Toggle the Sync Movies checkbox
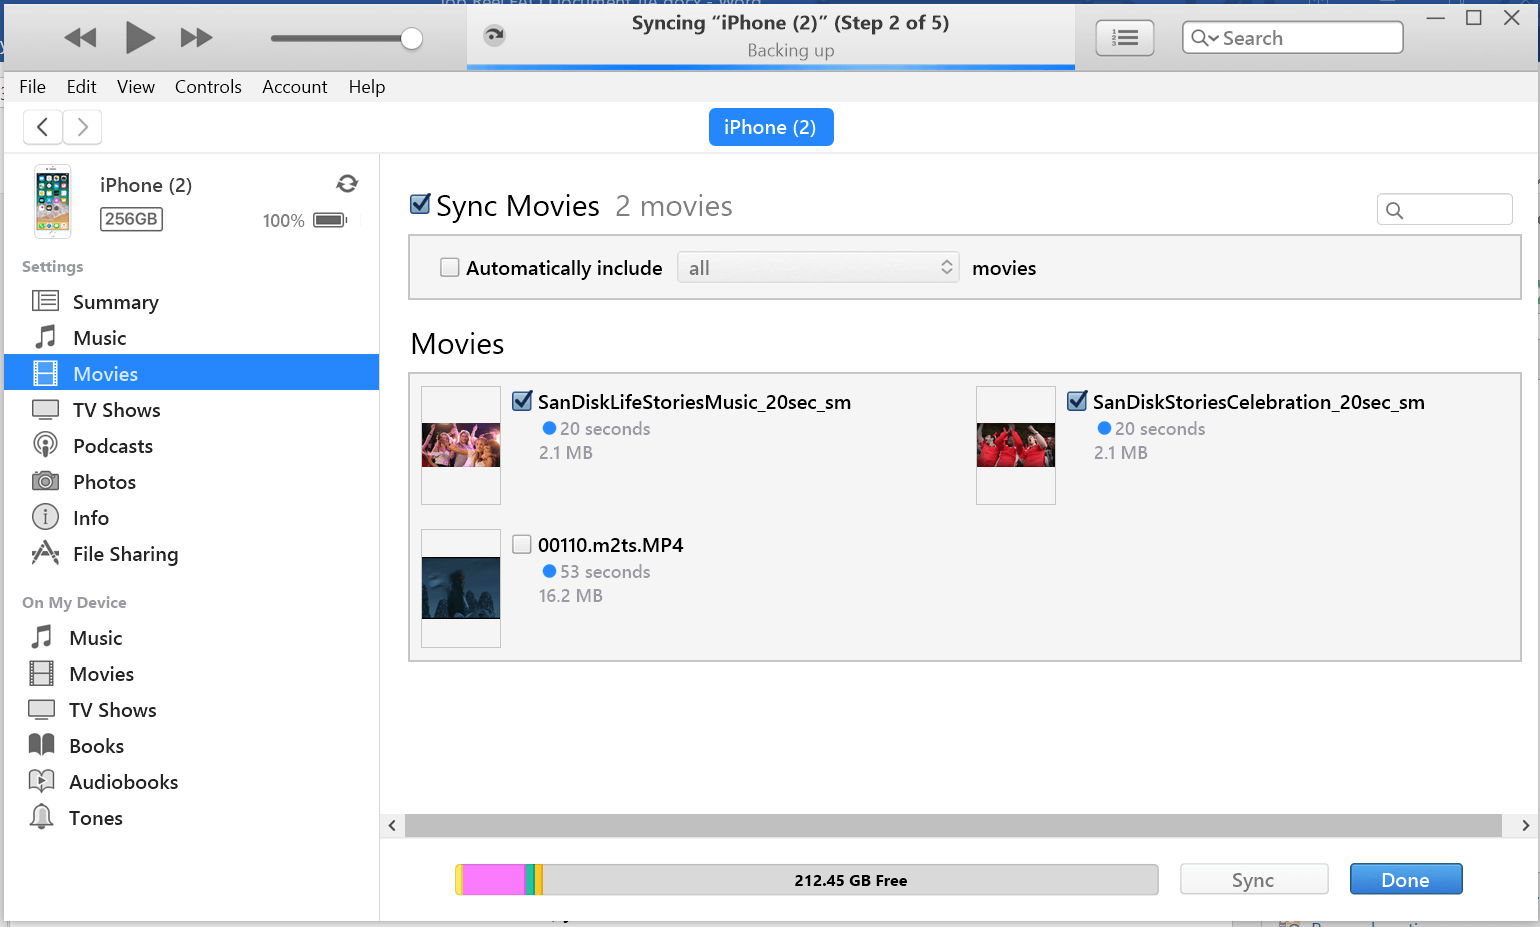 click(x=421, y=204)
